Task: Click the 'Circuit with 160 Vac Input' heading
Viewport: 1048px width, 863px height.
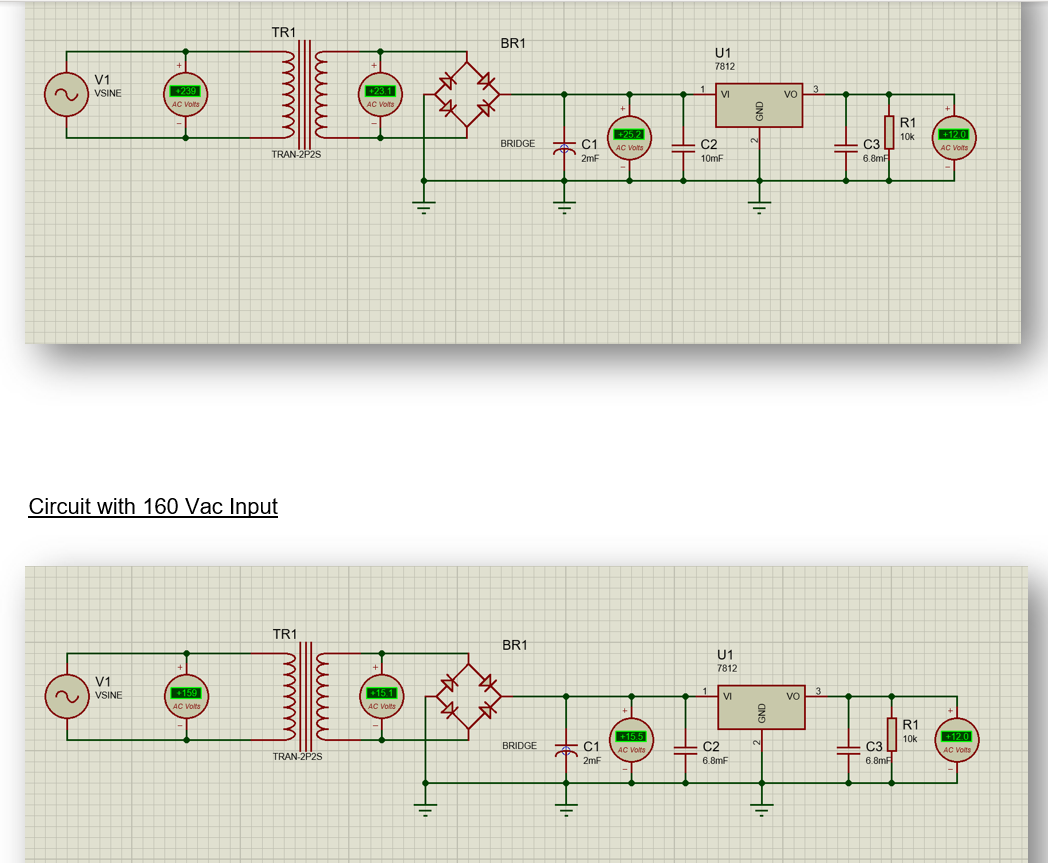Action: (153, 506)
